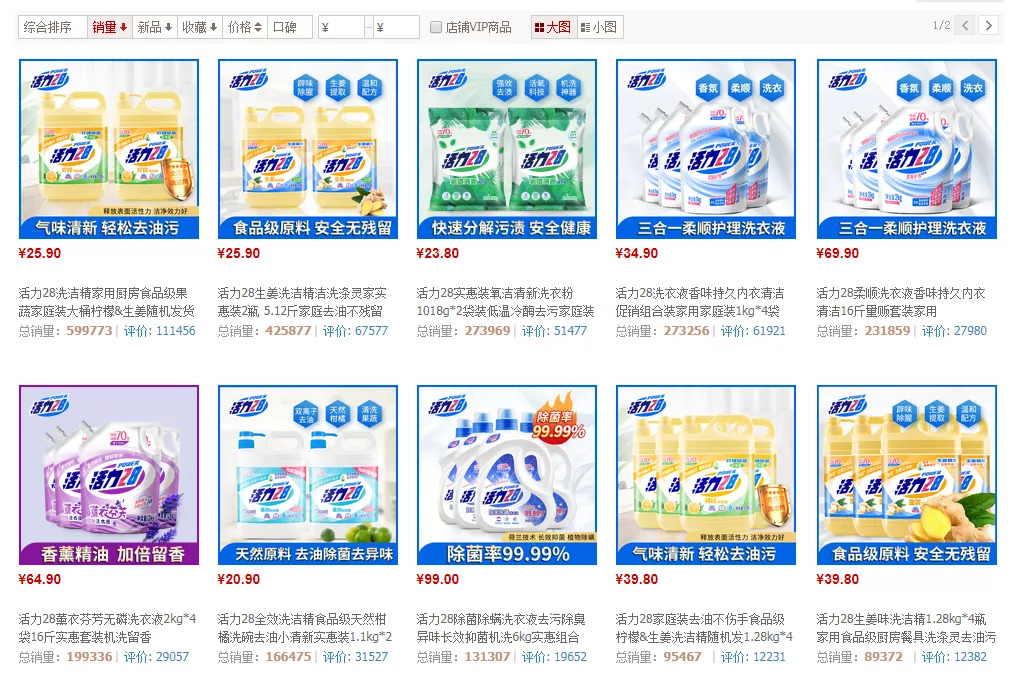Open 天然原料 去油除菌去异味 dish soap image
Viewport: 1019px width, 690px height.
point(308,475)
